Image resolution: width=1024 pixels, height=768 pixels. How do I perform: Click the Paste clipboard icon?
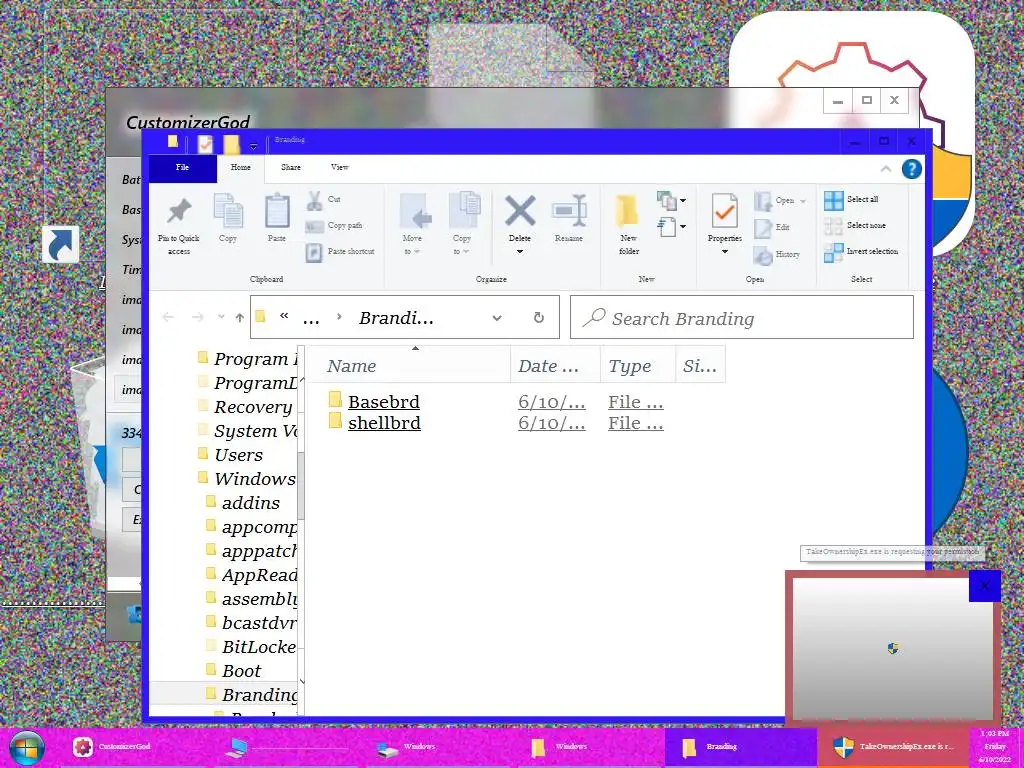point(277,211)
